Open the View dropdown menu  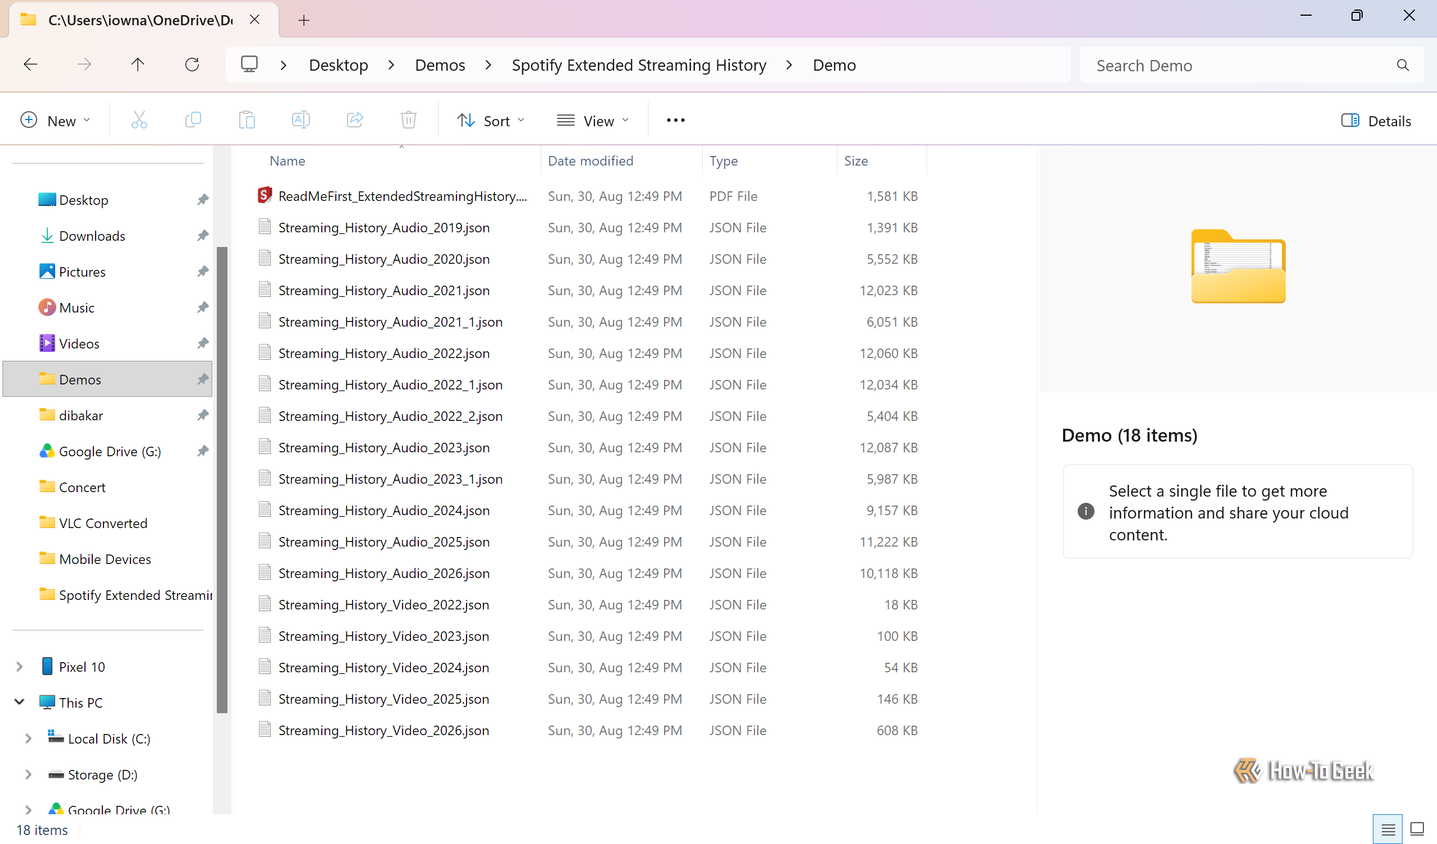[x=594, y=120]
